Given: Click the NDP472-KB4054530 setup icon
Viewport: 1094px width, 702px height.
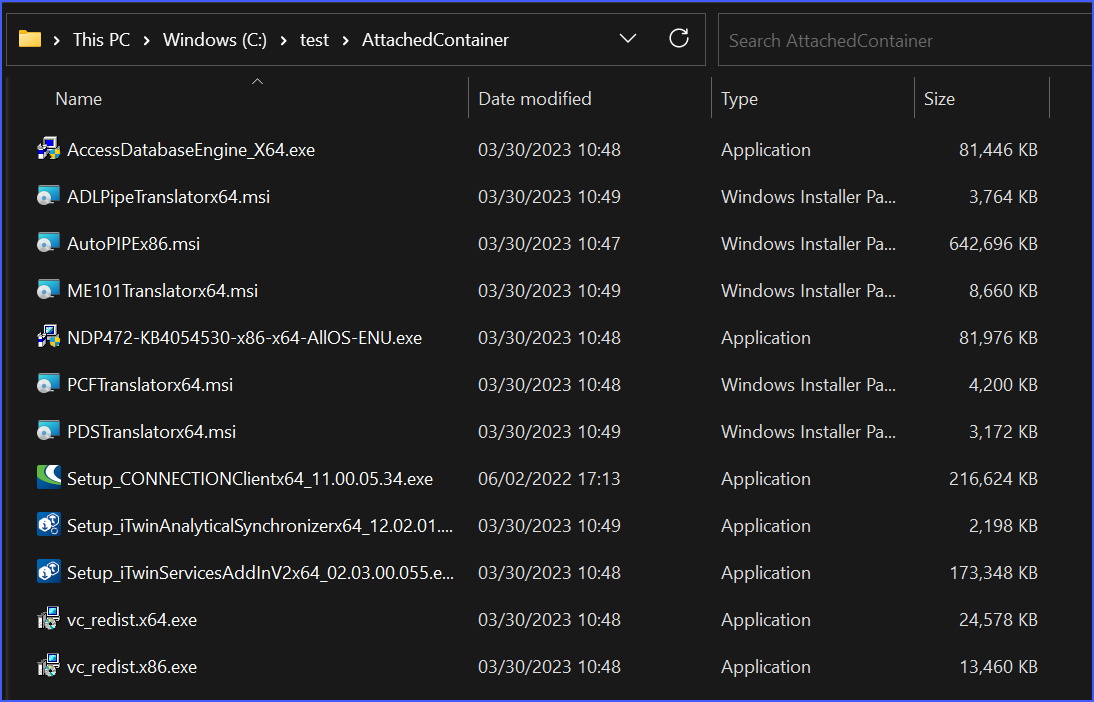Looking at the screenshot, I should click(x=48, y=337).
